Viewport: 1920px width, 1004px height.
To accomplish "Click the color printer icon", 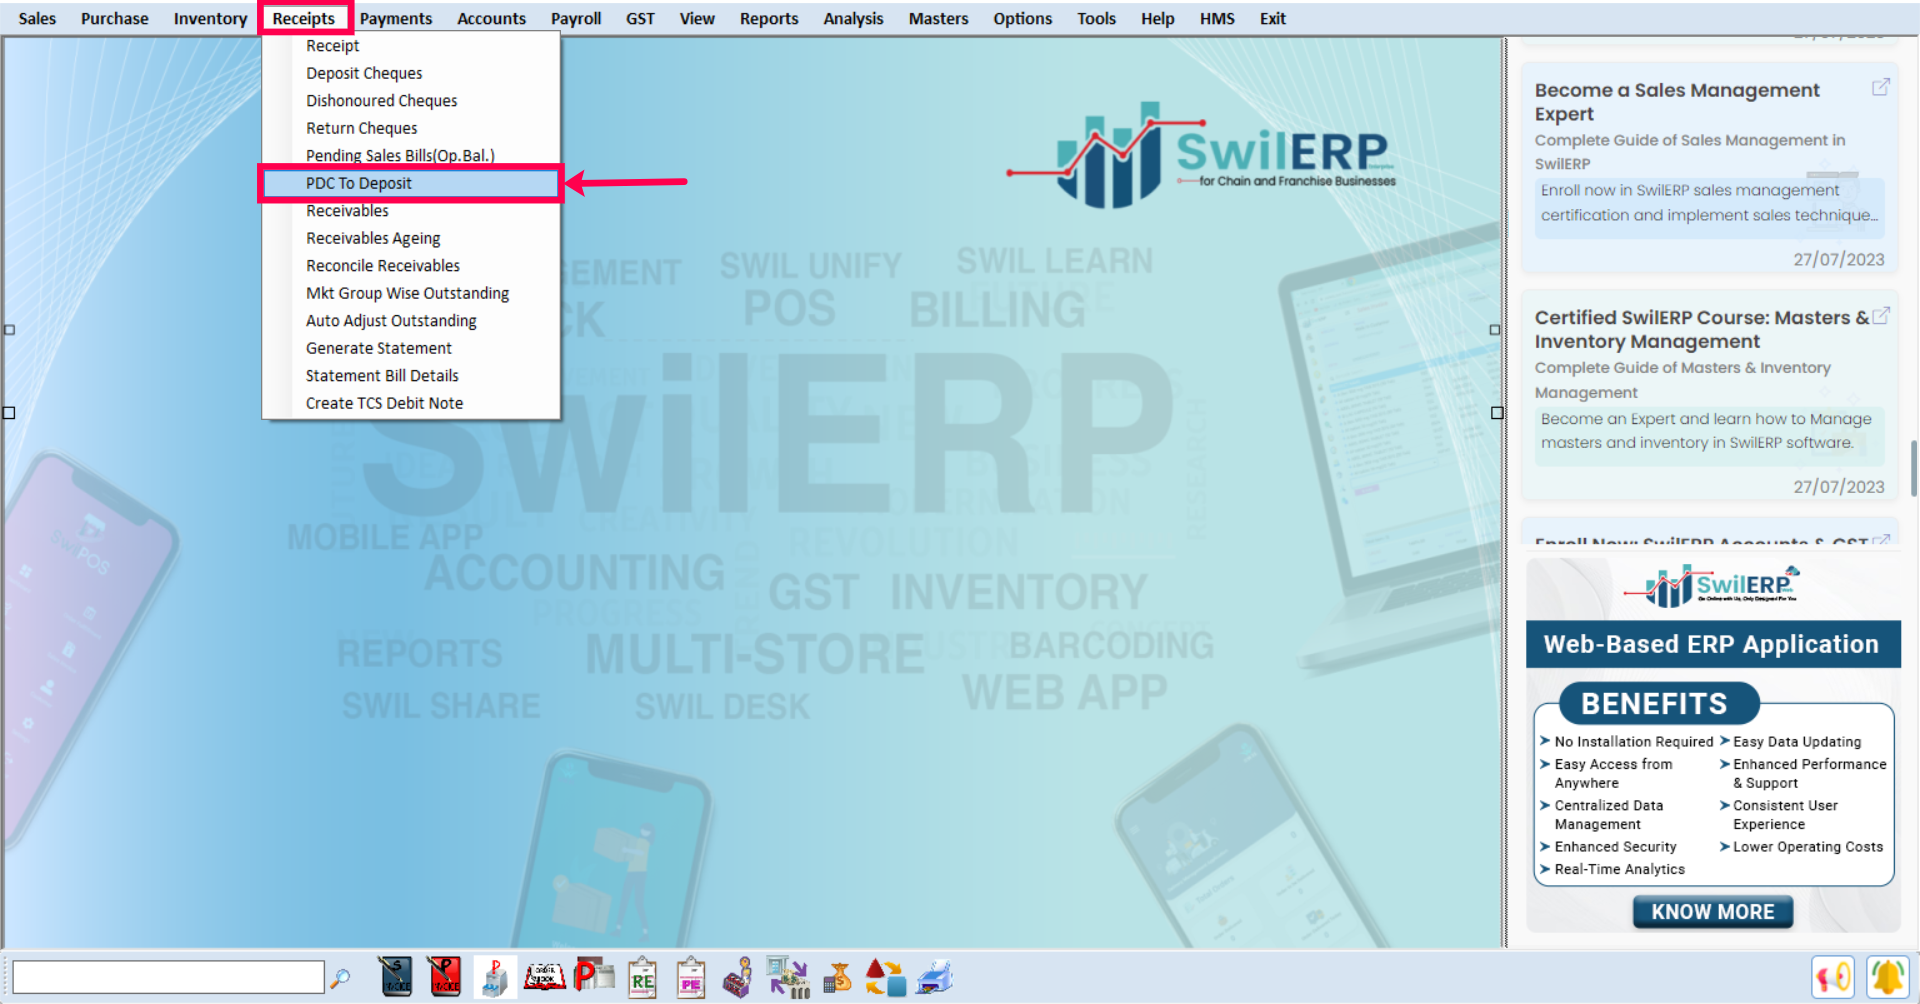I will (x=935, y=977).
